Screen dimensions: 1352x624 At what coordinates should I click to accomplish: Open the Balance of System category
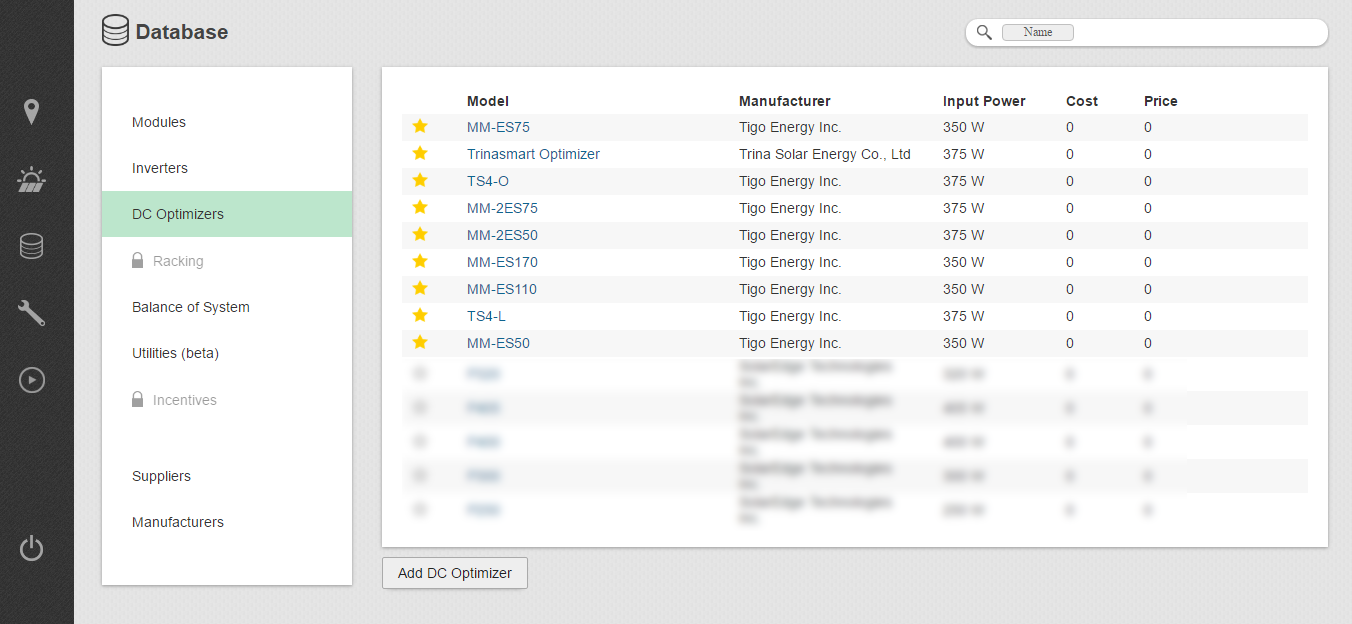[227, 307]
